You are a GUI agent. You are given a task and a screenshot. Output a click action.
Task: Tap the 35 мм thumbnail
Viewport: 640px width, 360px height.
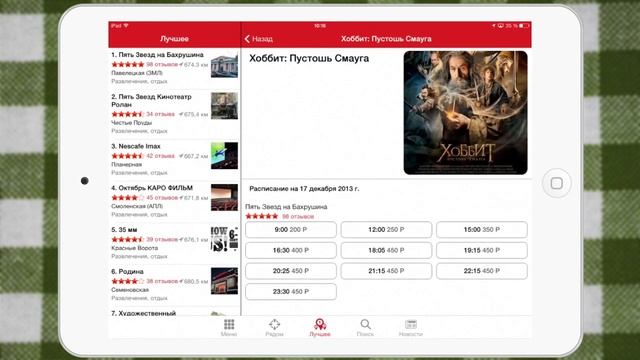tap(224, 239)
